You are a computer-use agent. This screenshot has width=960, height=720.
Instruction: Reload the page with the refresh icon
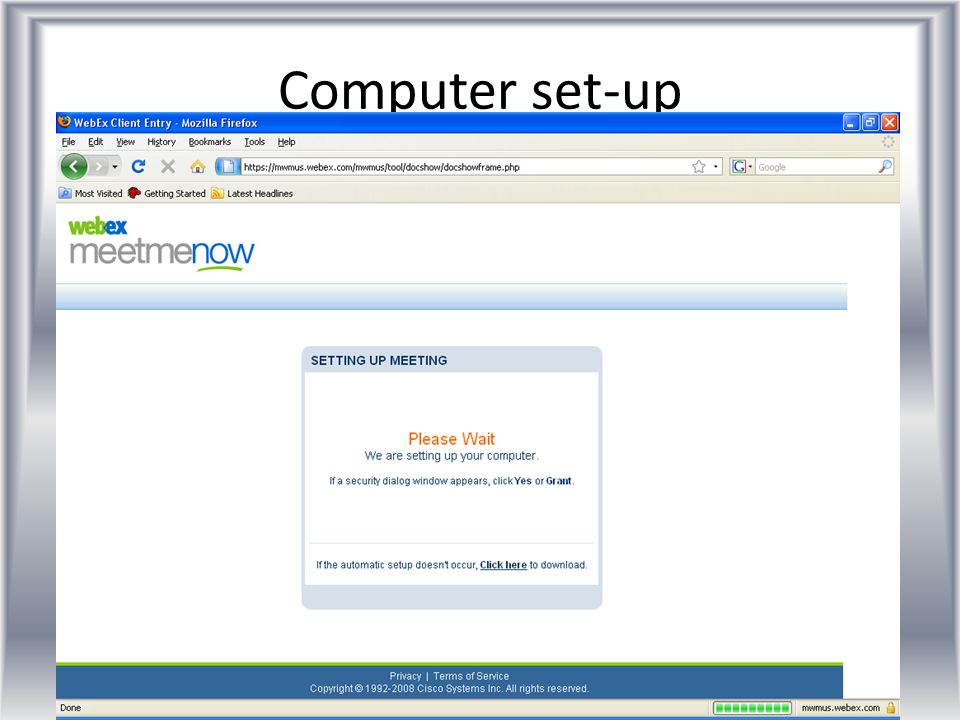point(138,167)
